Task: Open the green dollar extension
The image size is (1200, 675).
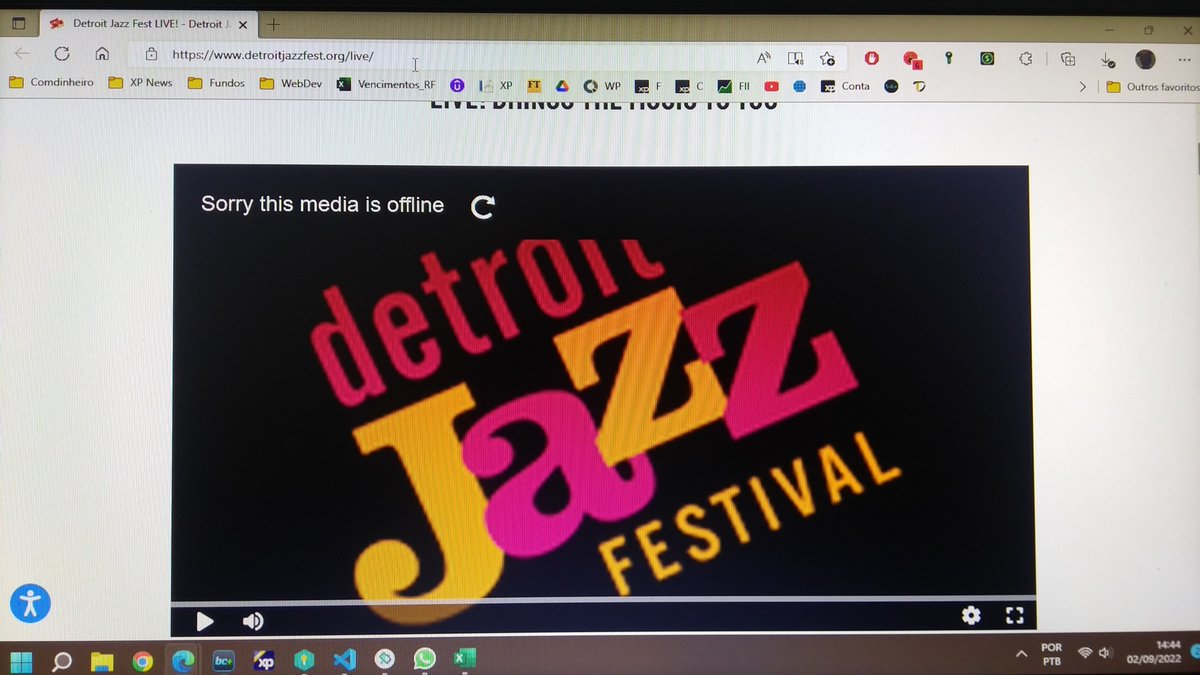Action: pyautogui.click(x=987, y=58)
